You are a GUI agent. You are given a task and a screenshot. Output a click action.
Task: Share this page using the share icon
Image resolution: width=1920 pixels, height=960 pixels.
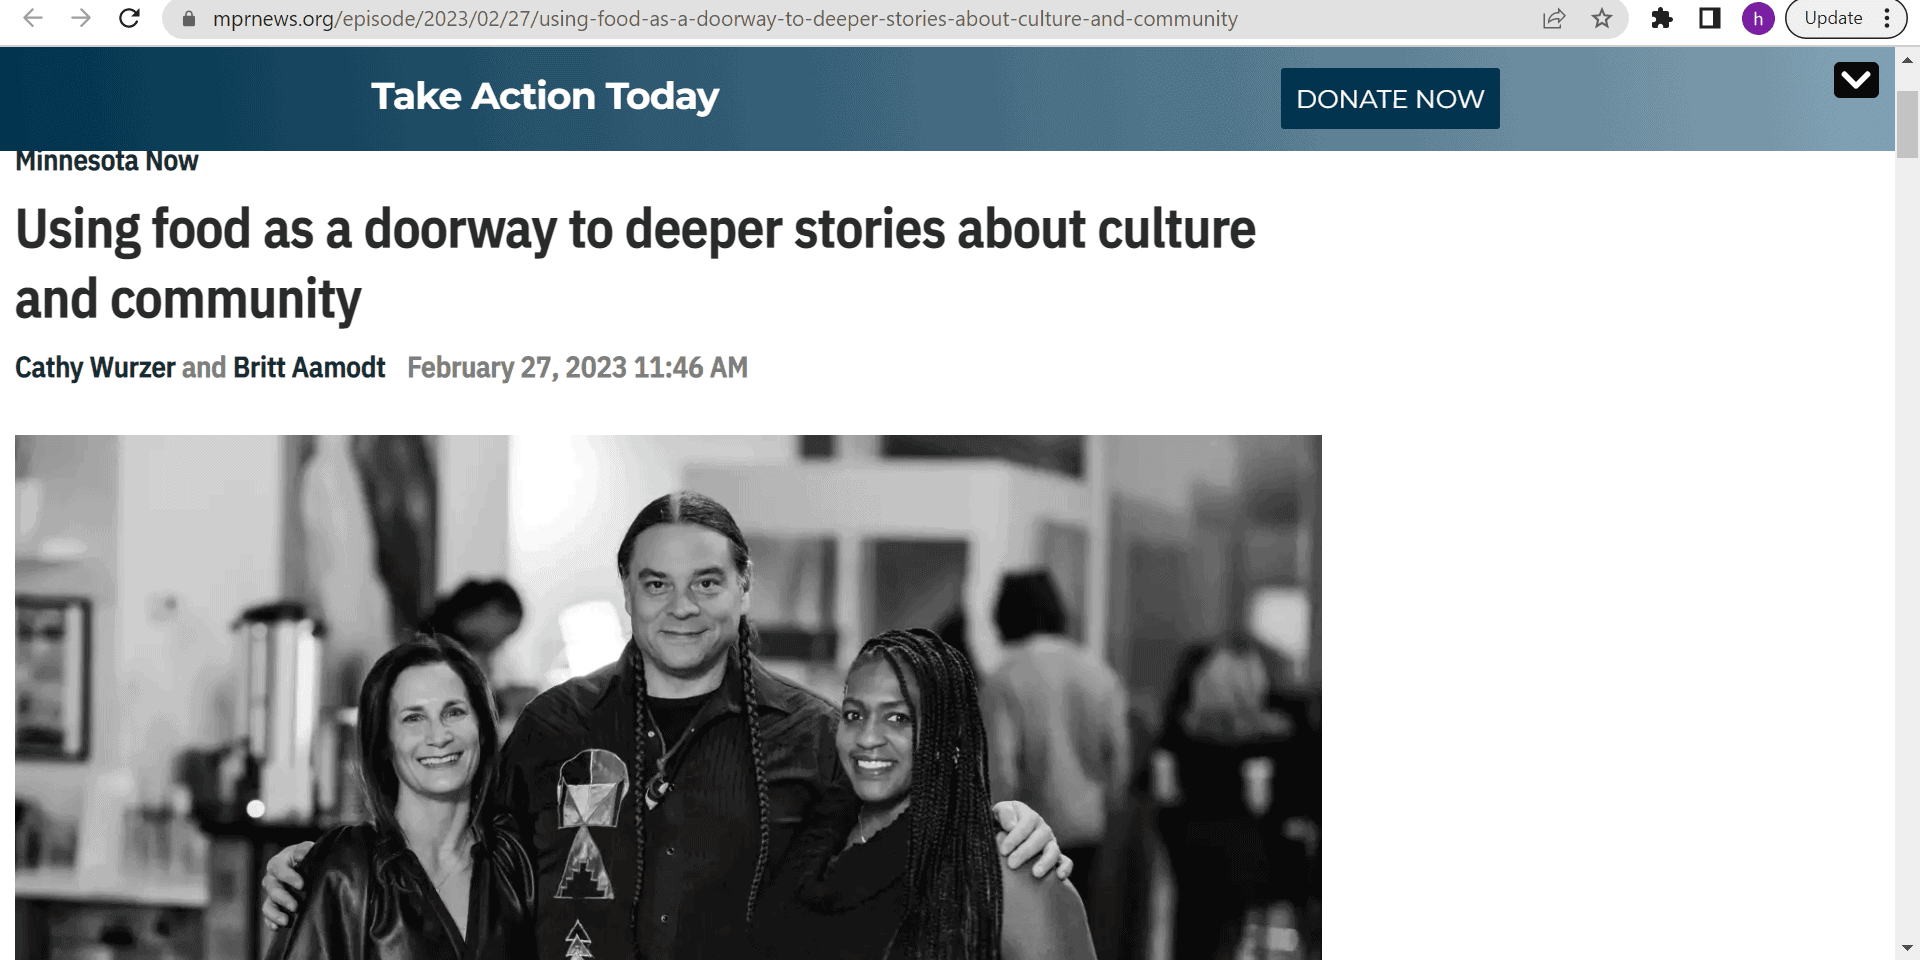tap(1554, 18)
